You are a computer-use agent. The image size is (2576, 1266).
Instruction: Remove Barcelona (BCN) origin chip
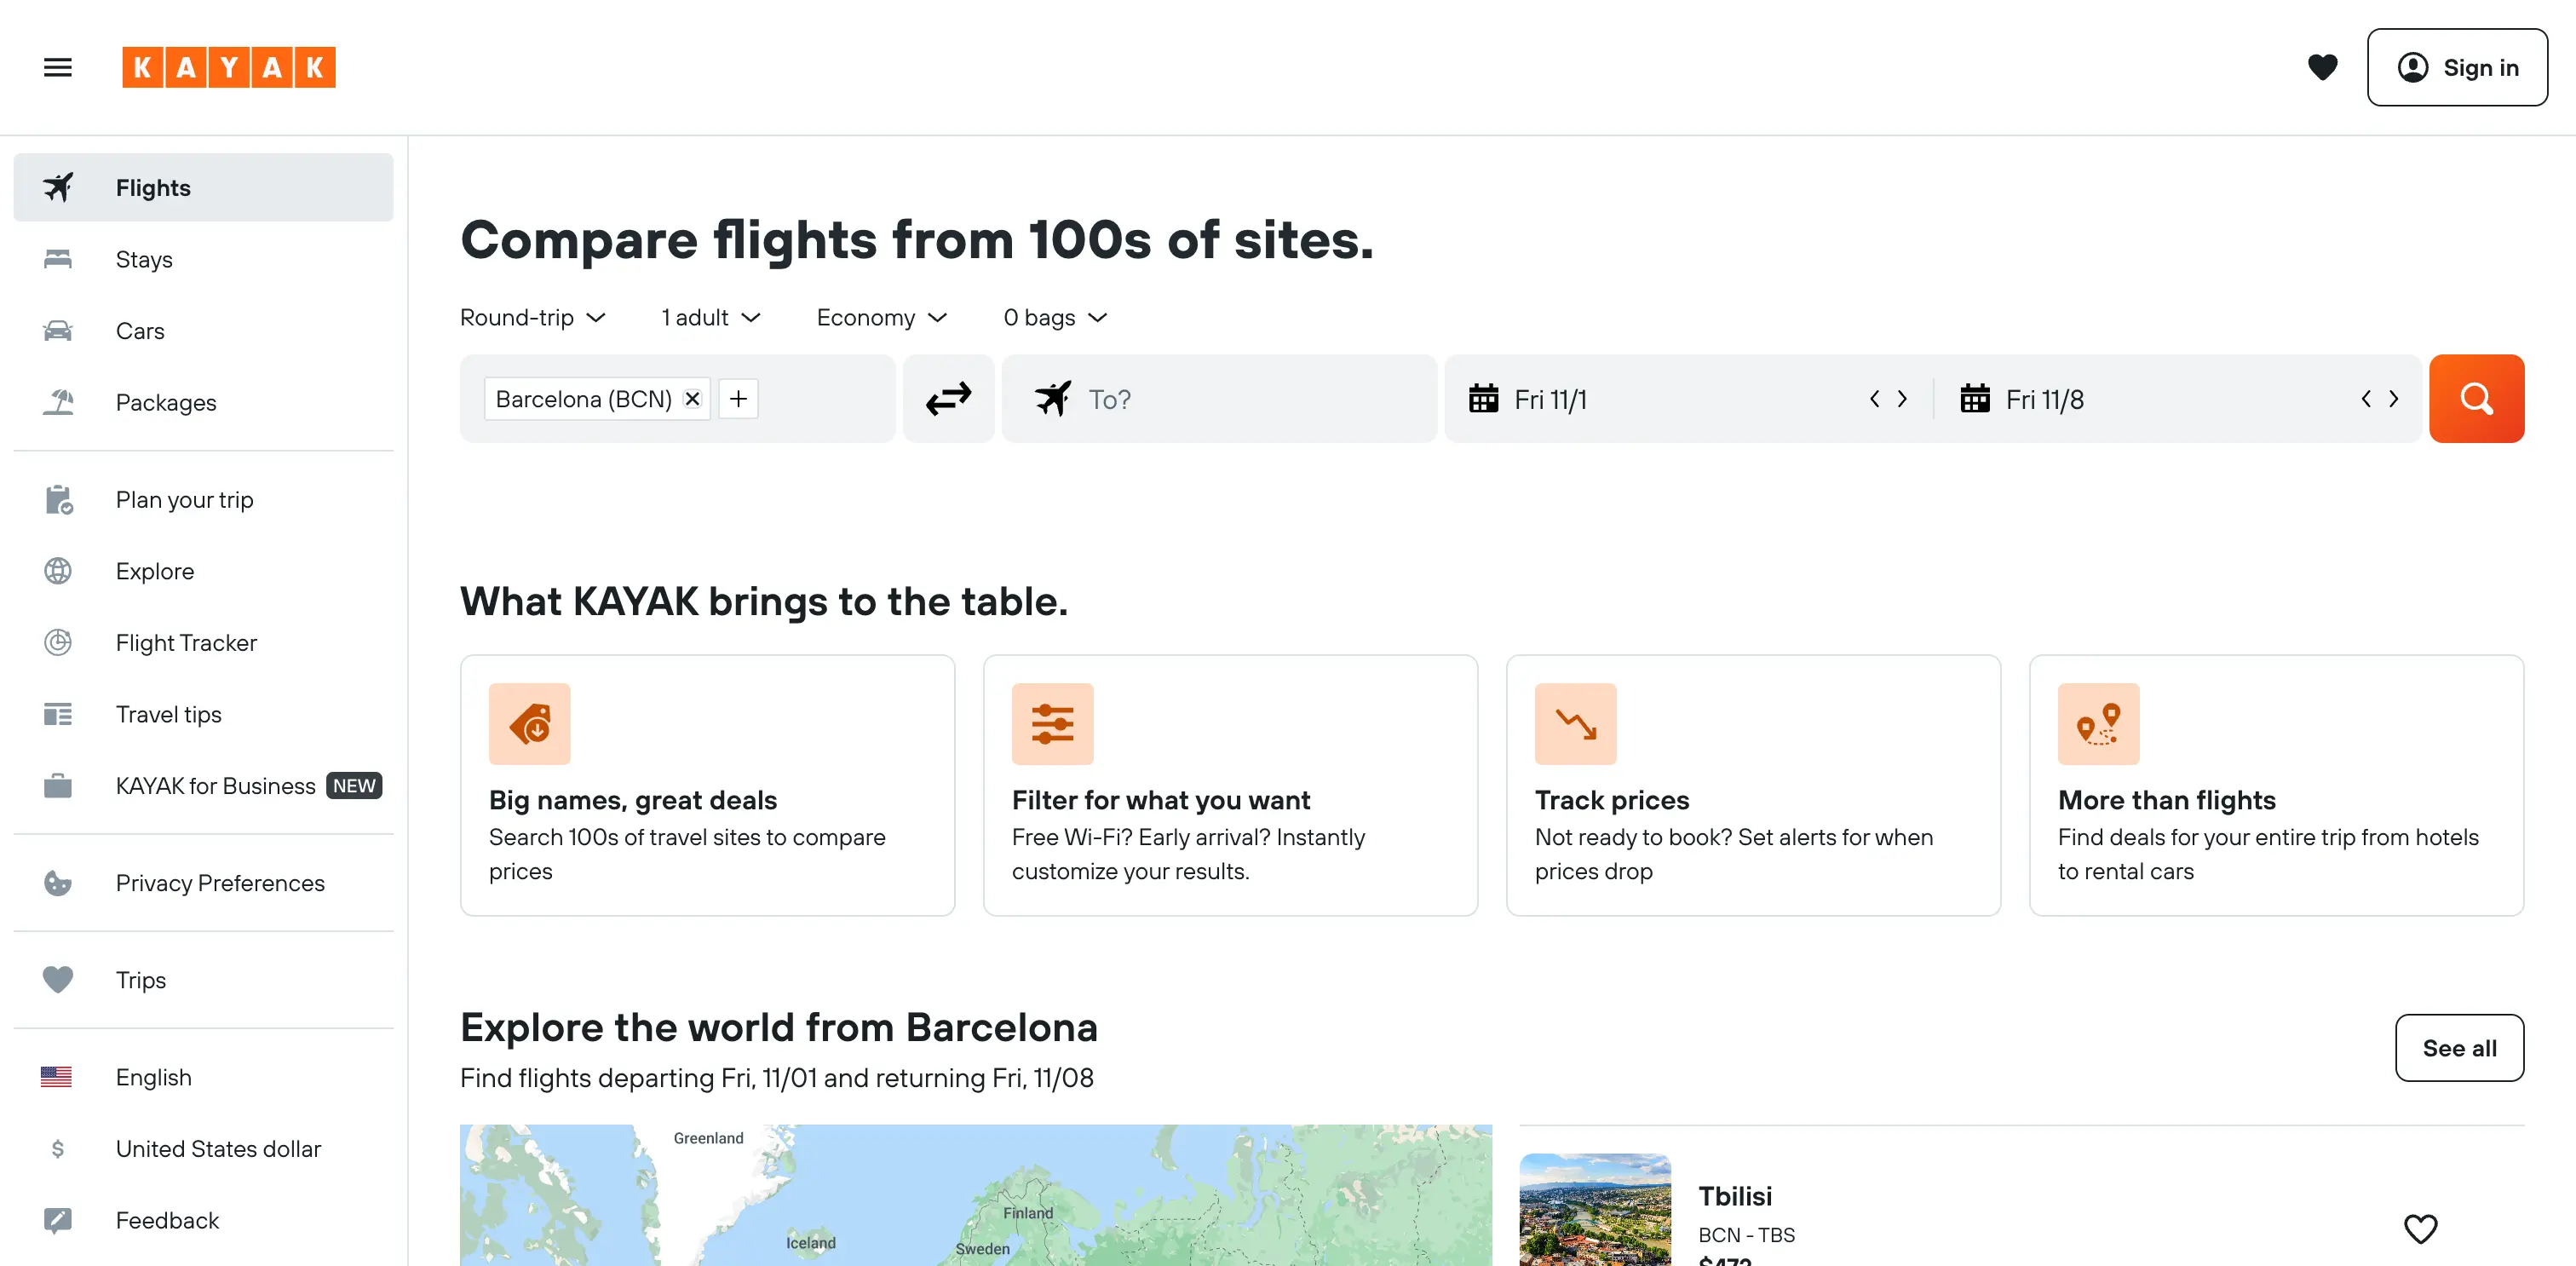pos(692,399)
